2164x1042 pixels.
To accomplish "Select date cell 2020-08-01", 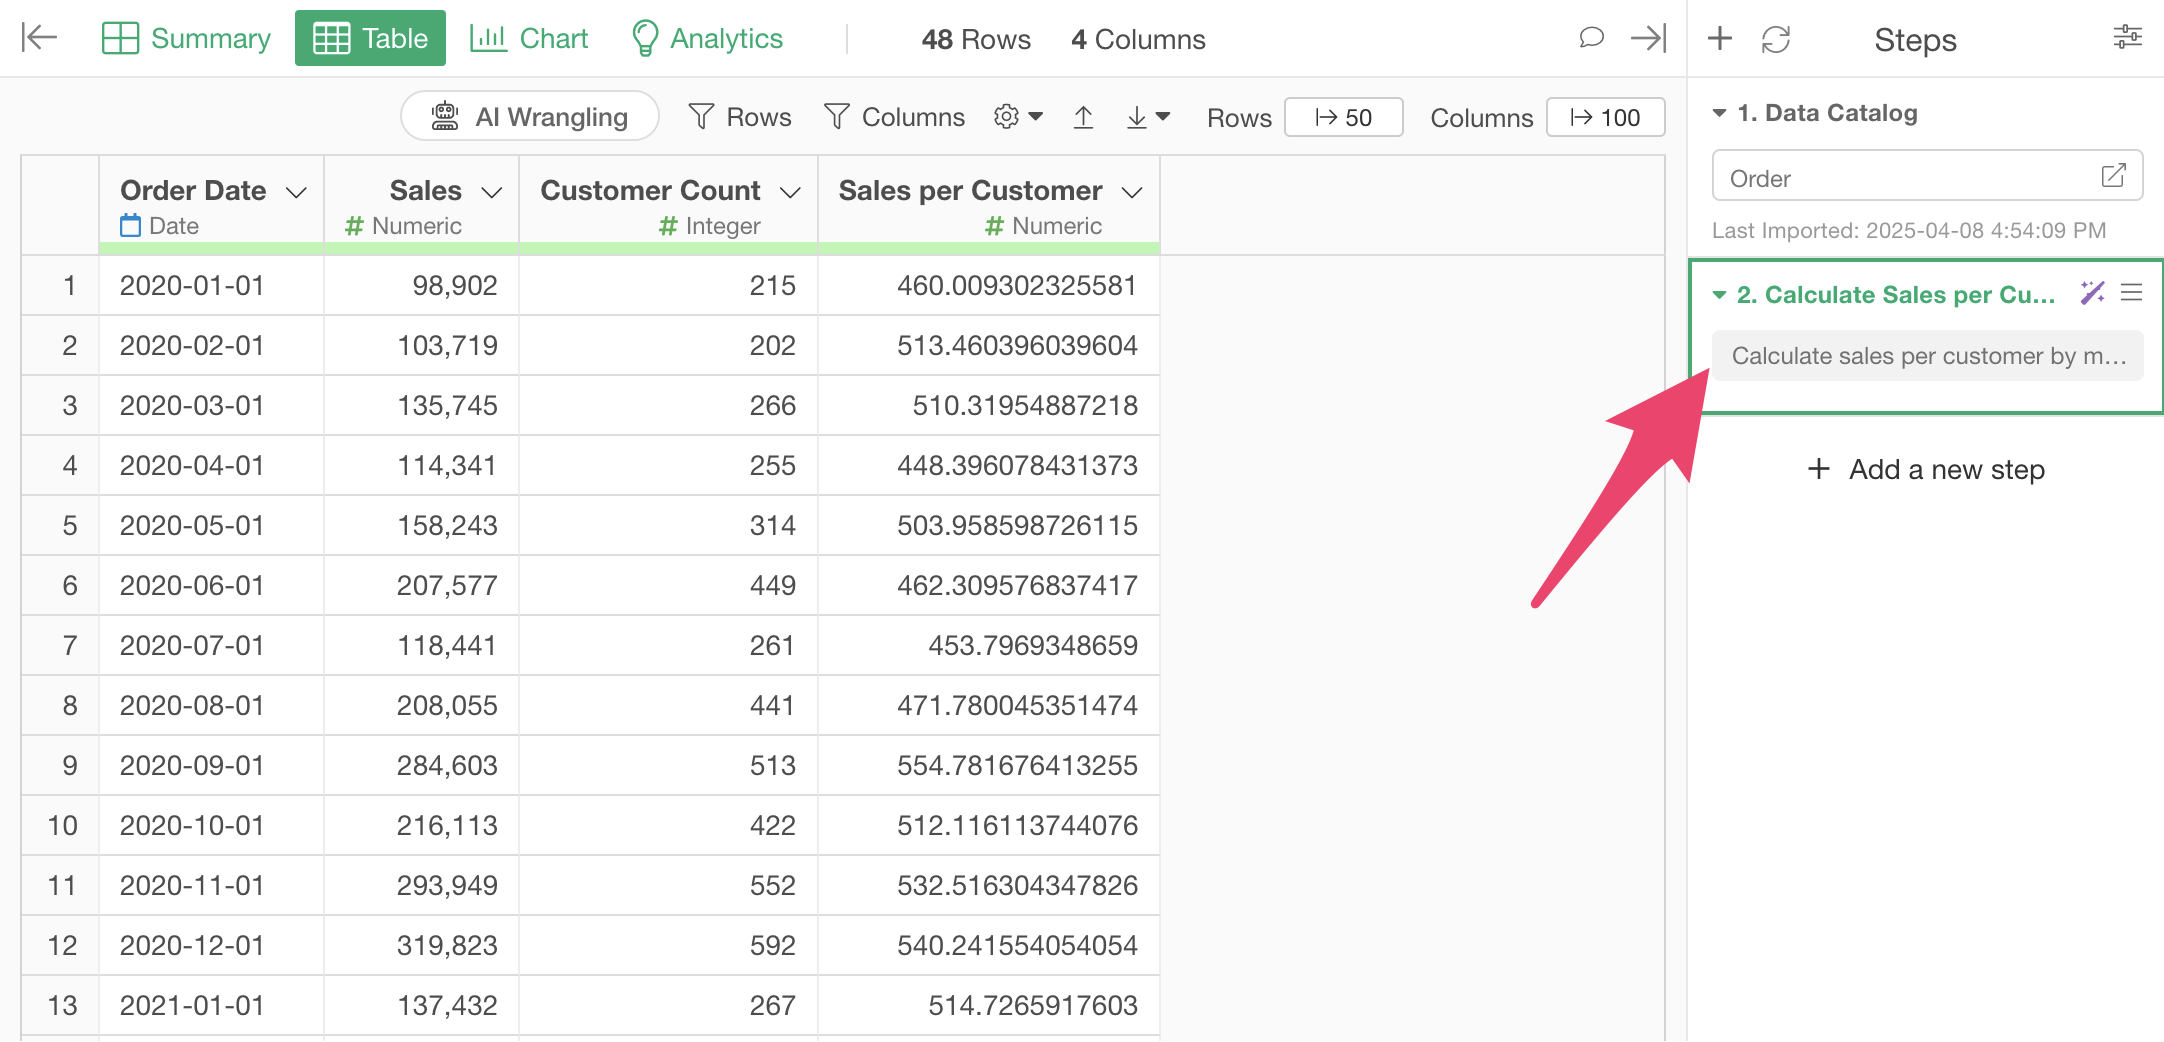I will coord(211,706).
